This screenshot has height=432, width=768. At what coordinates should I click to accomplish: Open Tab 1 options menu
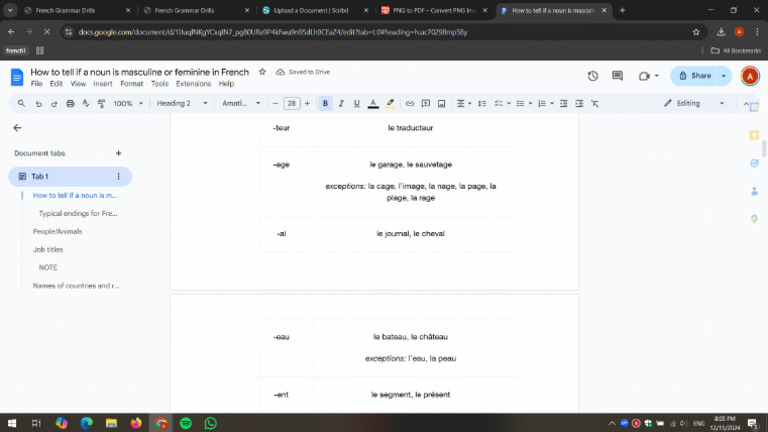pyautogui.click(x=119, y=176)
